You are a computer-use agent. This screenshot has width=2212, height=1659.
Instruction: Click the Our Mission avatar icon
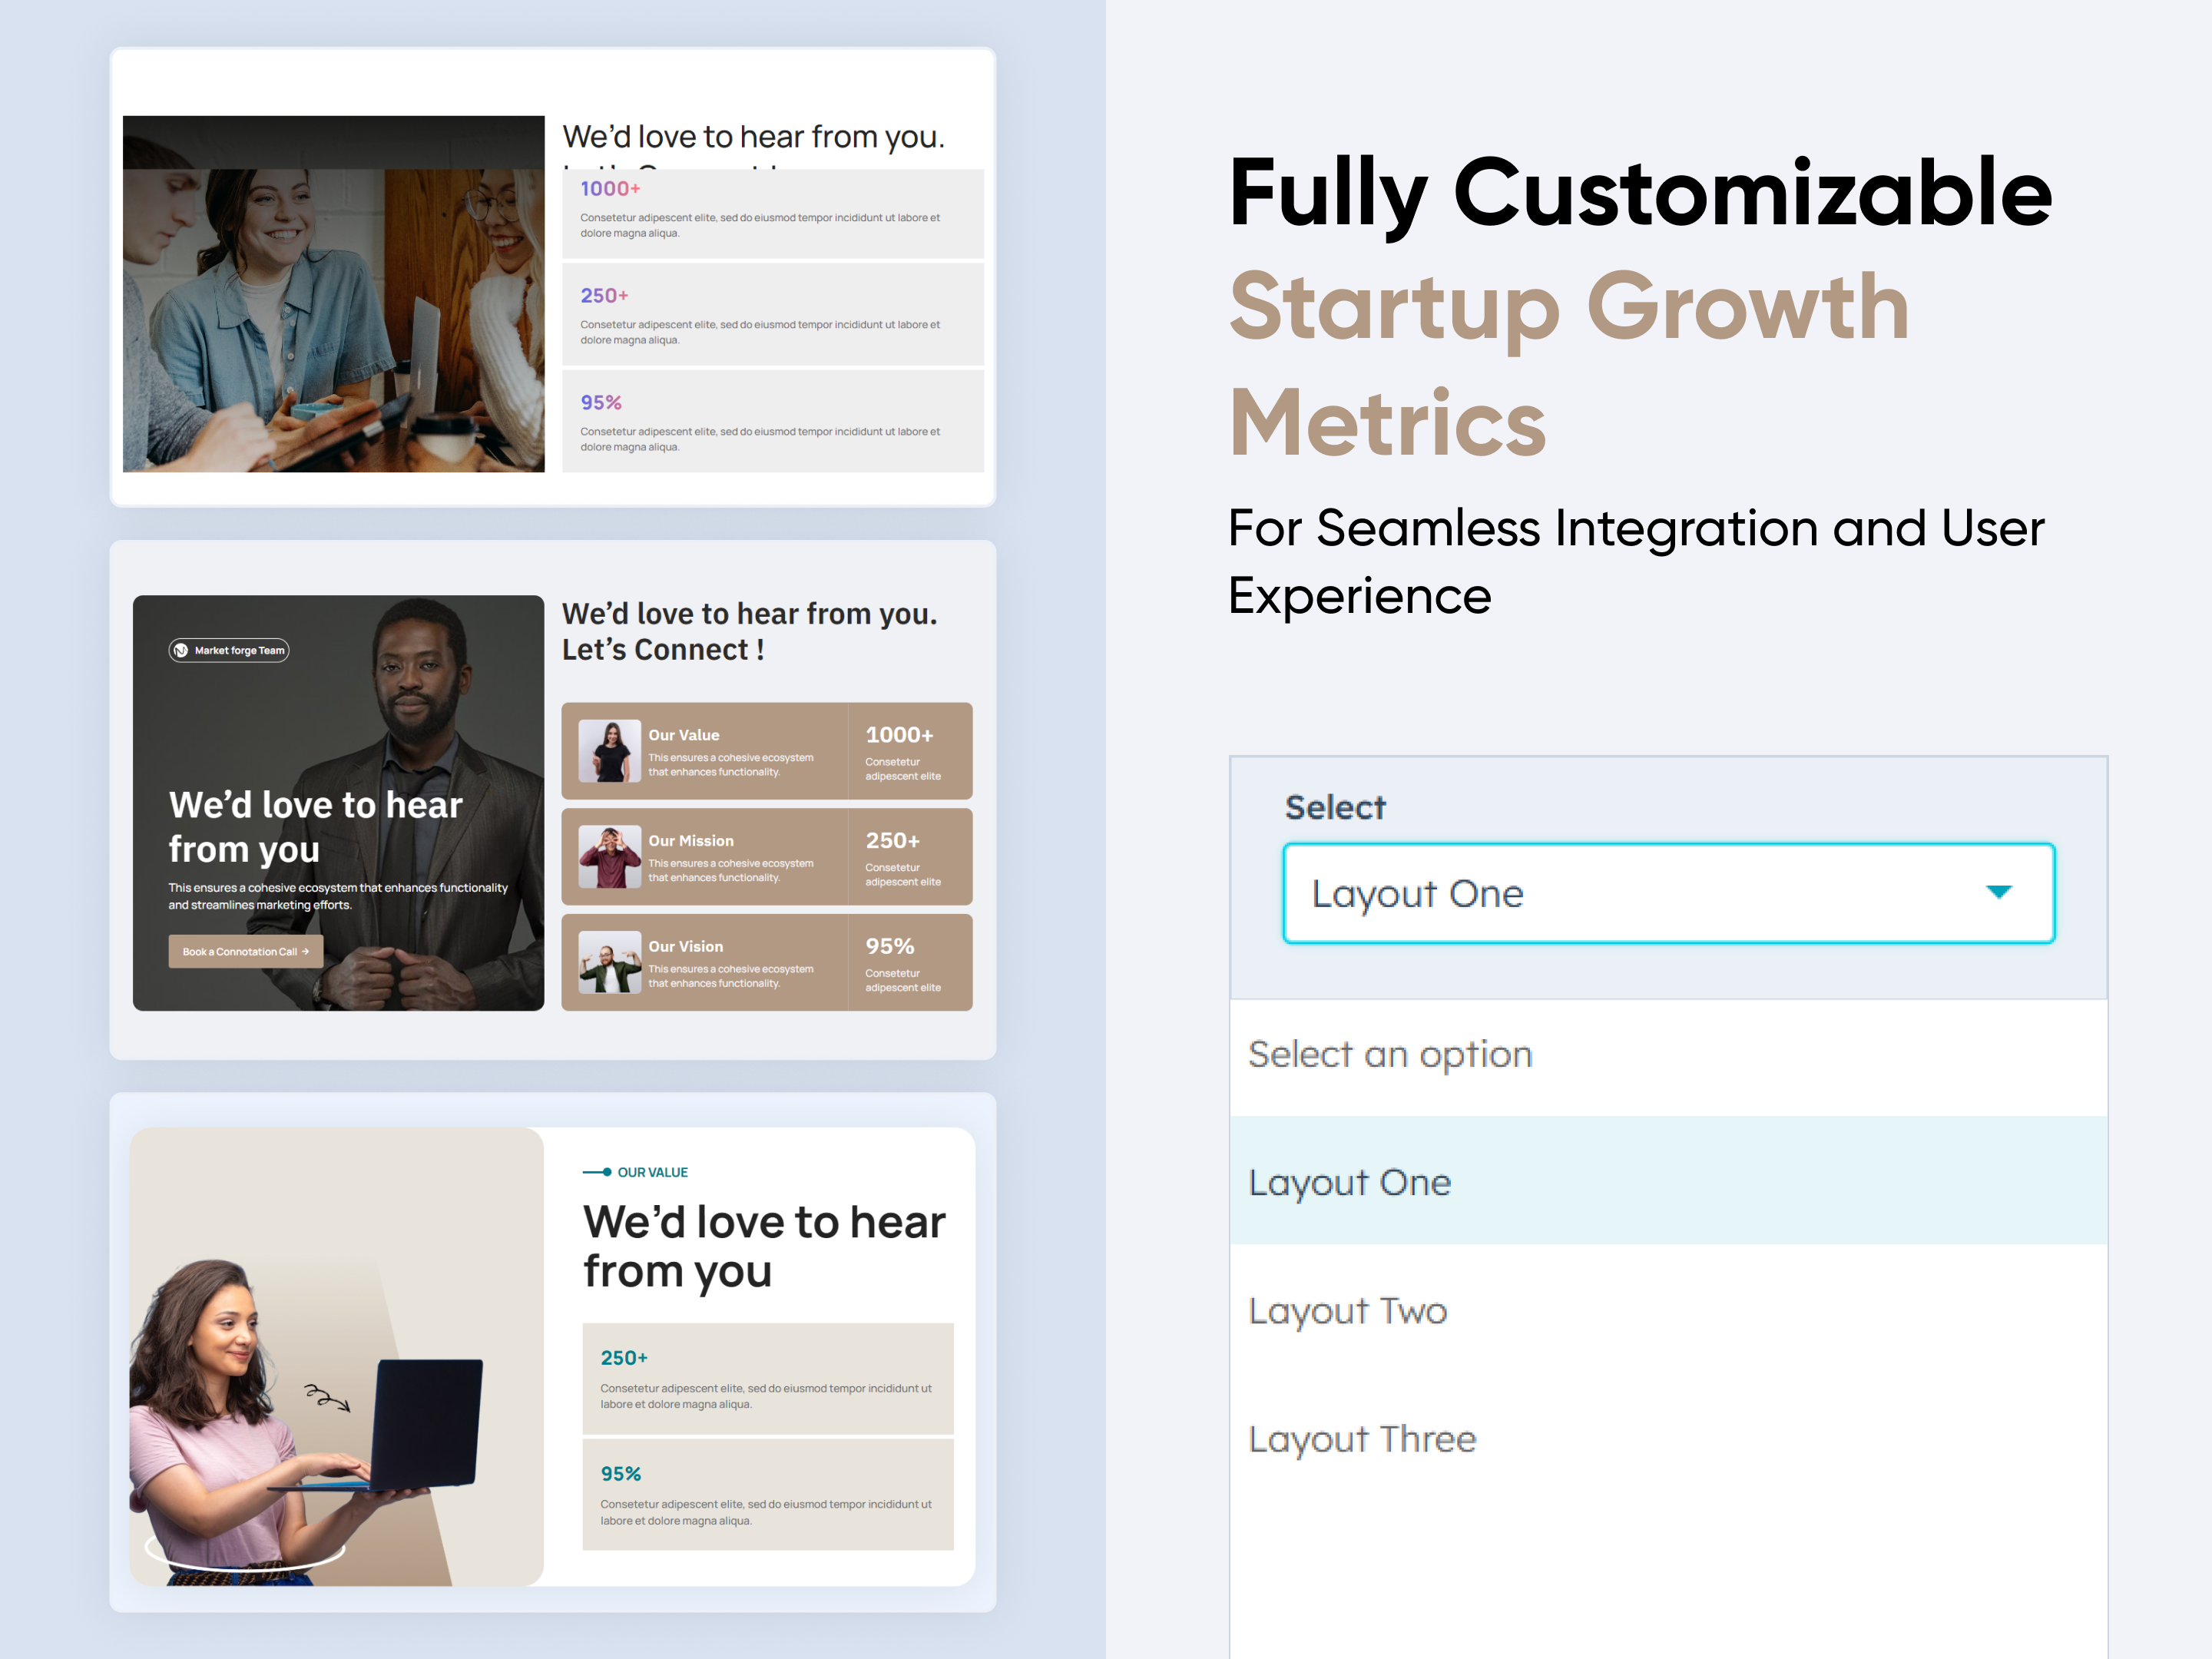(x=610, y=857)
